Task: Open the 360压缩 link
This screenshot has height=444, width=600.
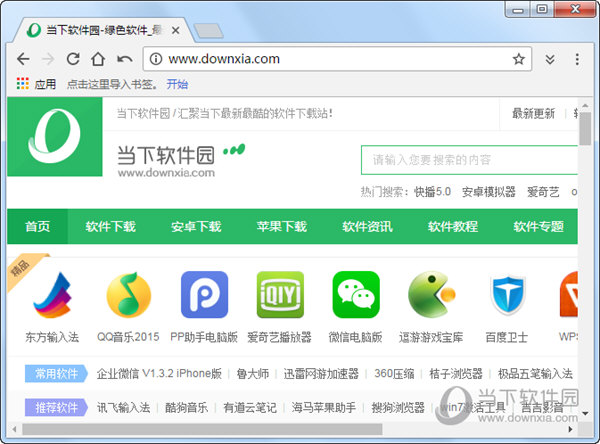Action: tap(394, 374)
